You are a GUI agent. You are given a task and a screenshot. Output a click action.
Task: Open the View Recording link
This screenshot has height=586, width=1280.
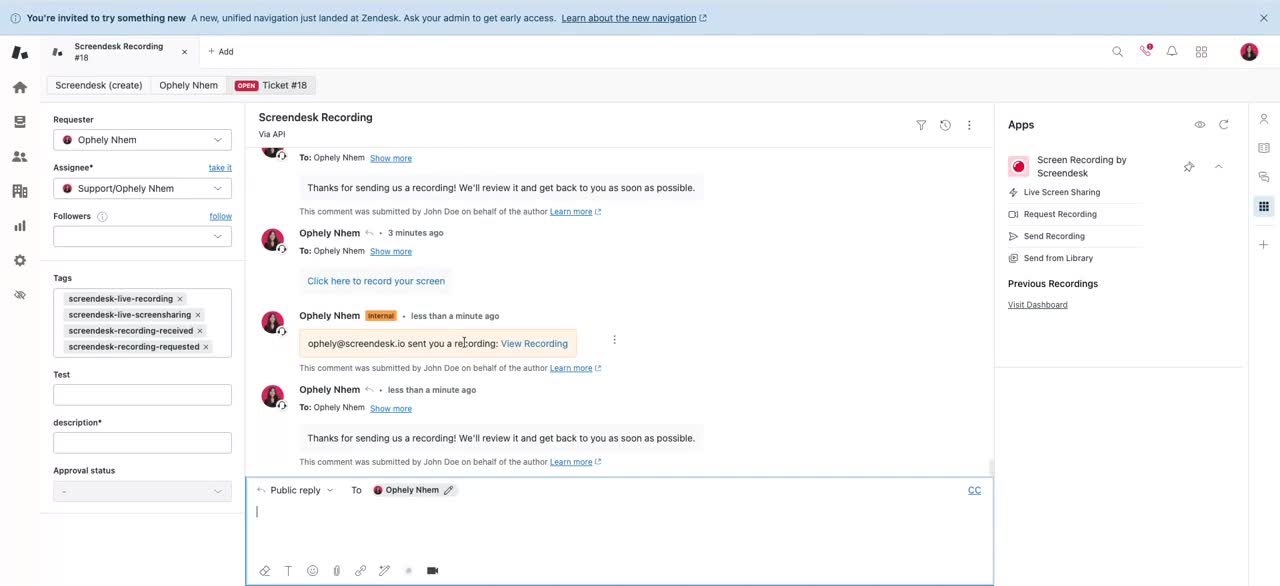click(x=534, y=344)
